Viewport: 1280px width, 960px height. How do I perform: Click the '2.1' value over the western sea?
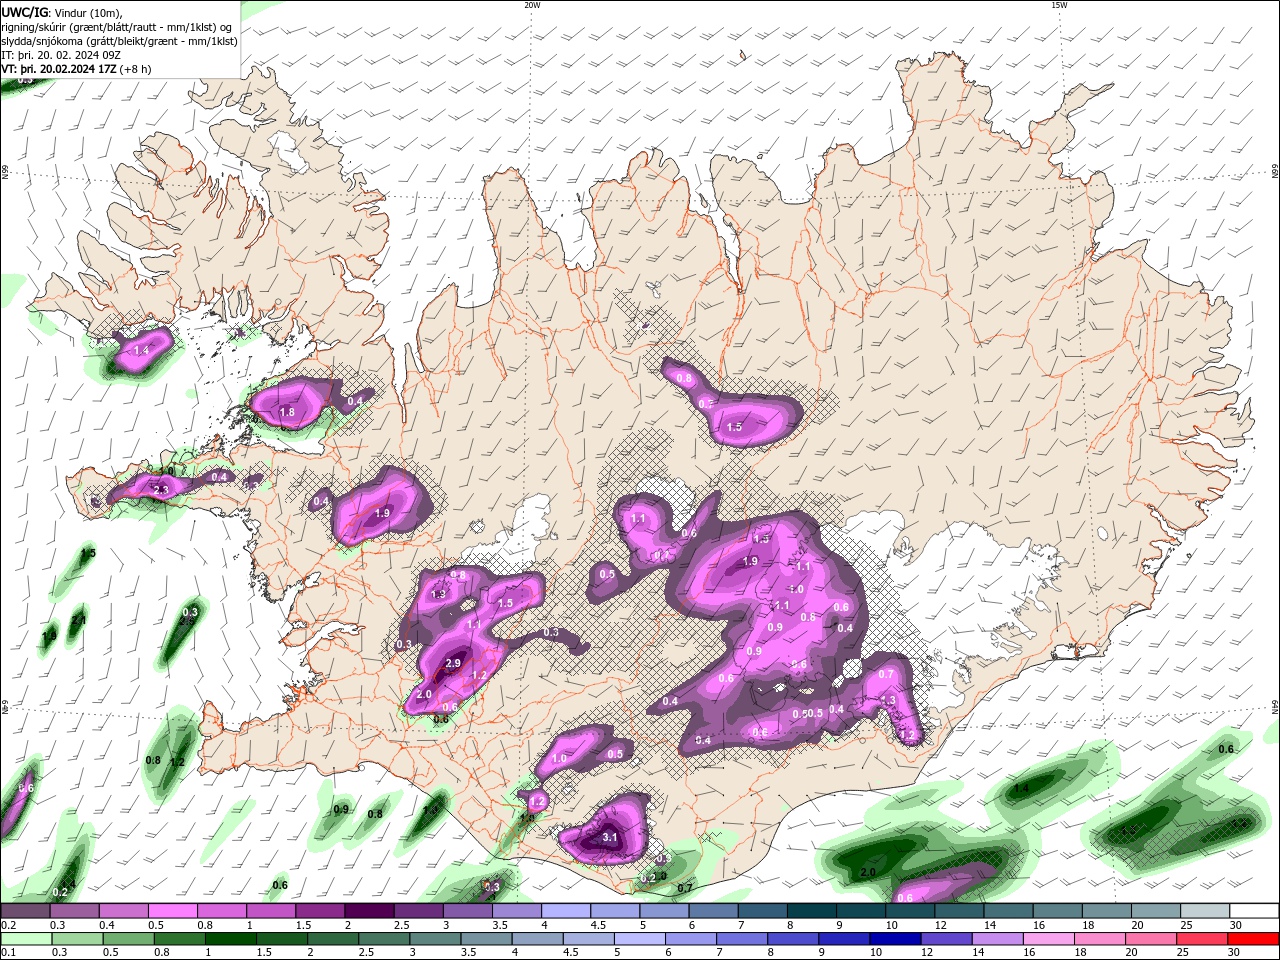tap(79, 621)
